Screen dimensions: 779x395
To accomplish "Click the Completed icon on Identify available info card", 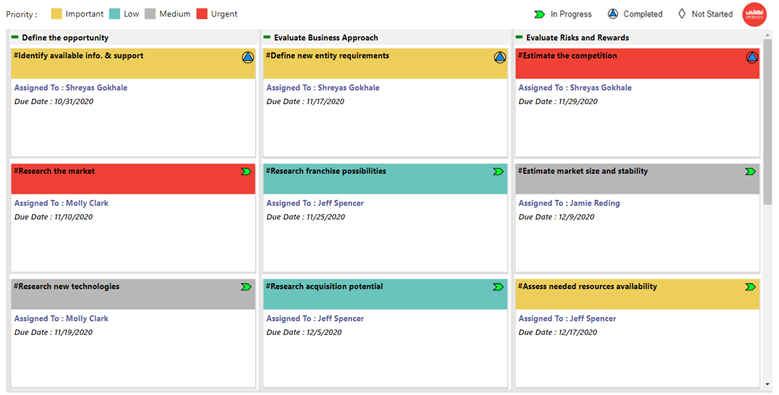I will point(247,58).
